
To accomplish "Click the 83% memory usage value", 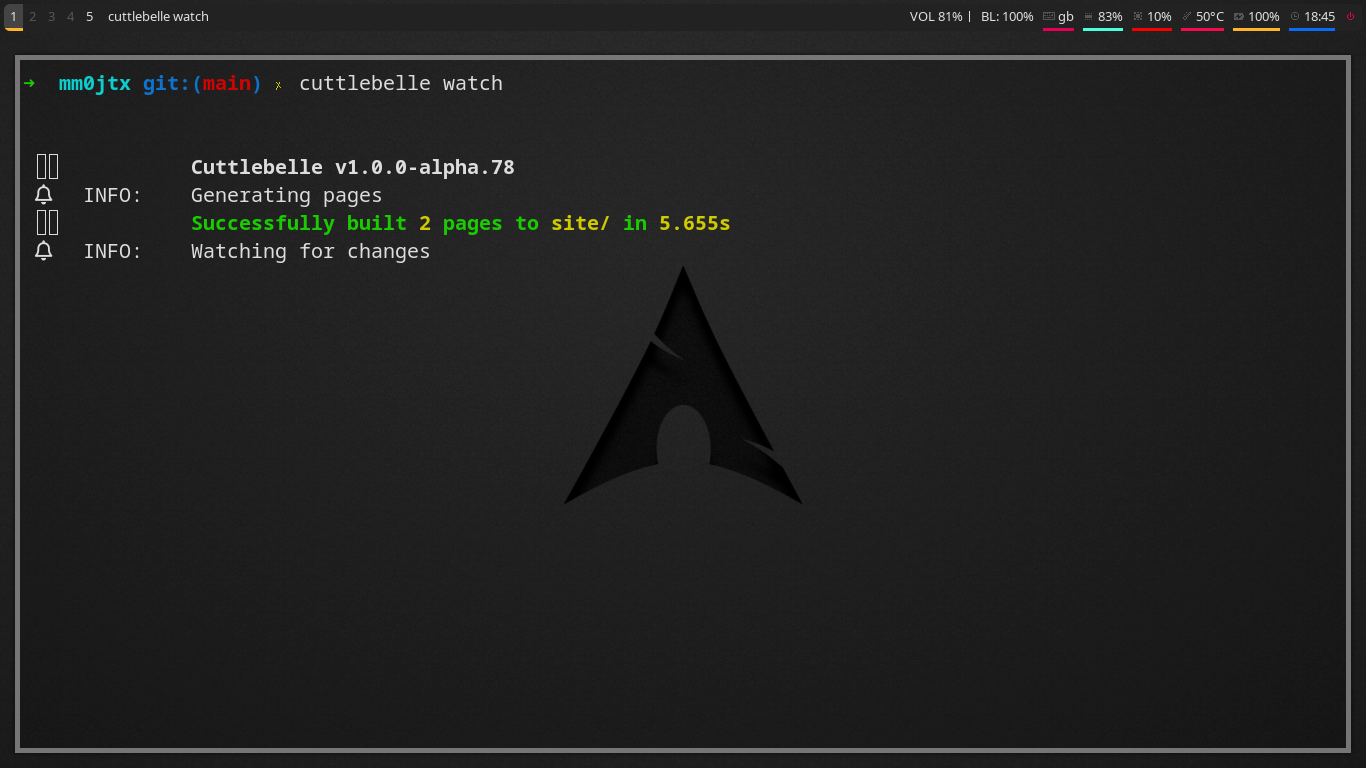I will [1110, 16].
